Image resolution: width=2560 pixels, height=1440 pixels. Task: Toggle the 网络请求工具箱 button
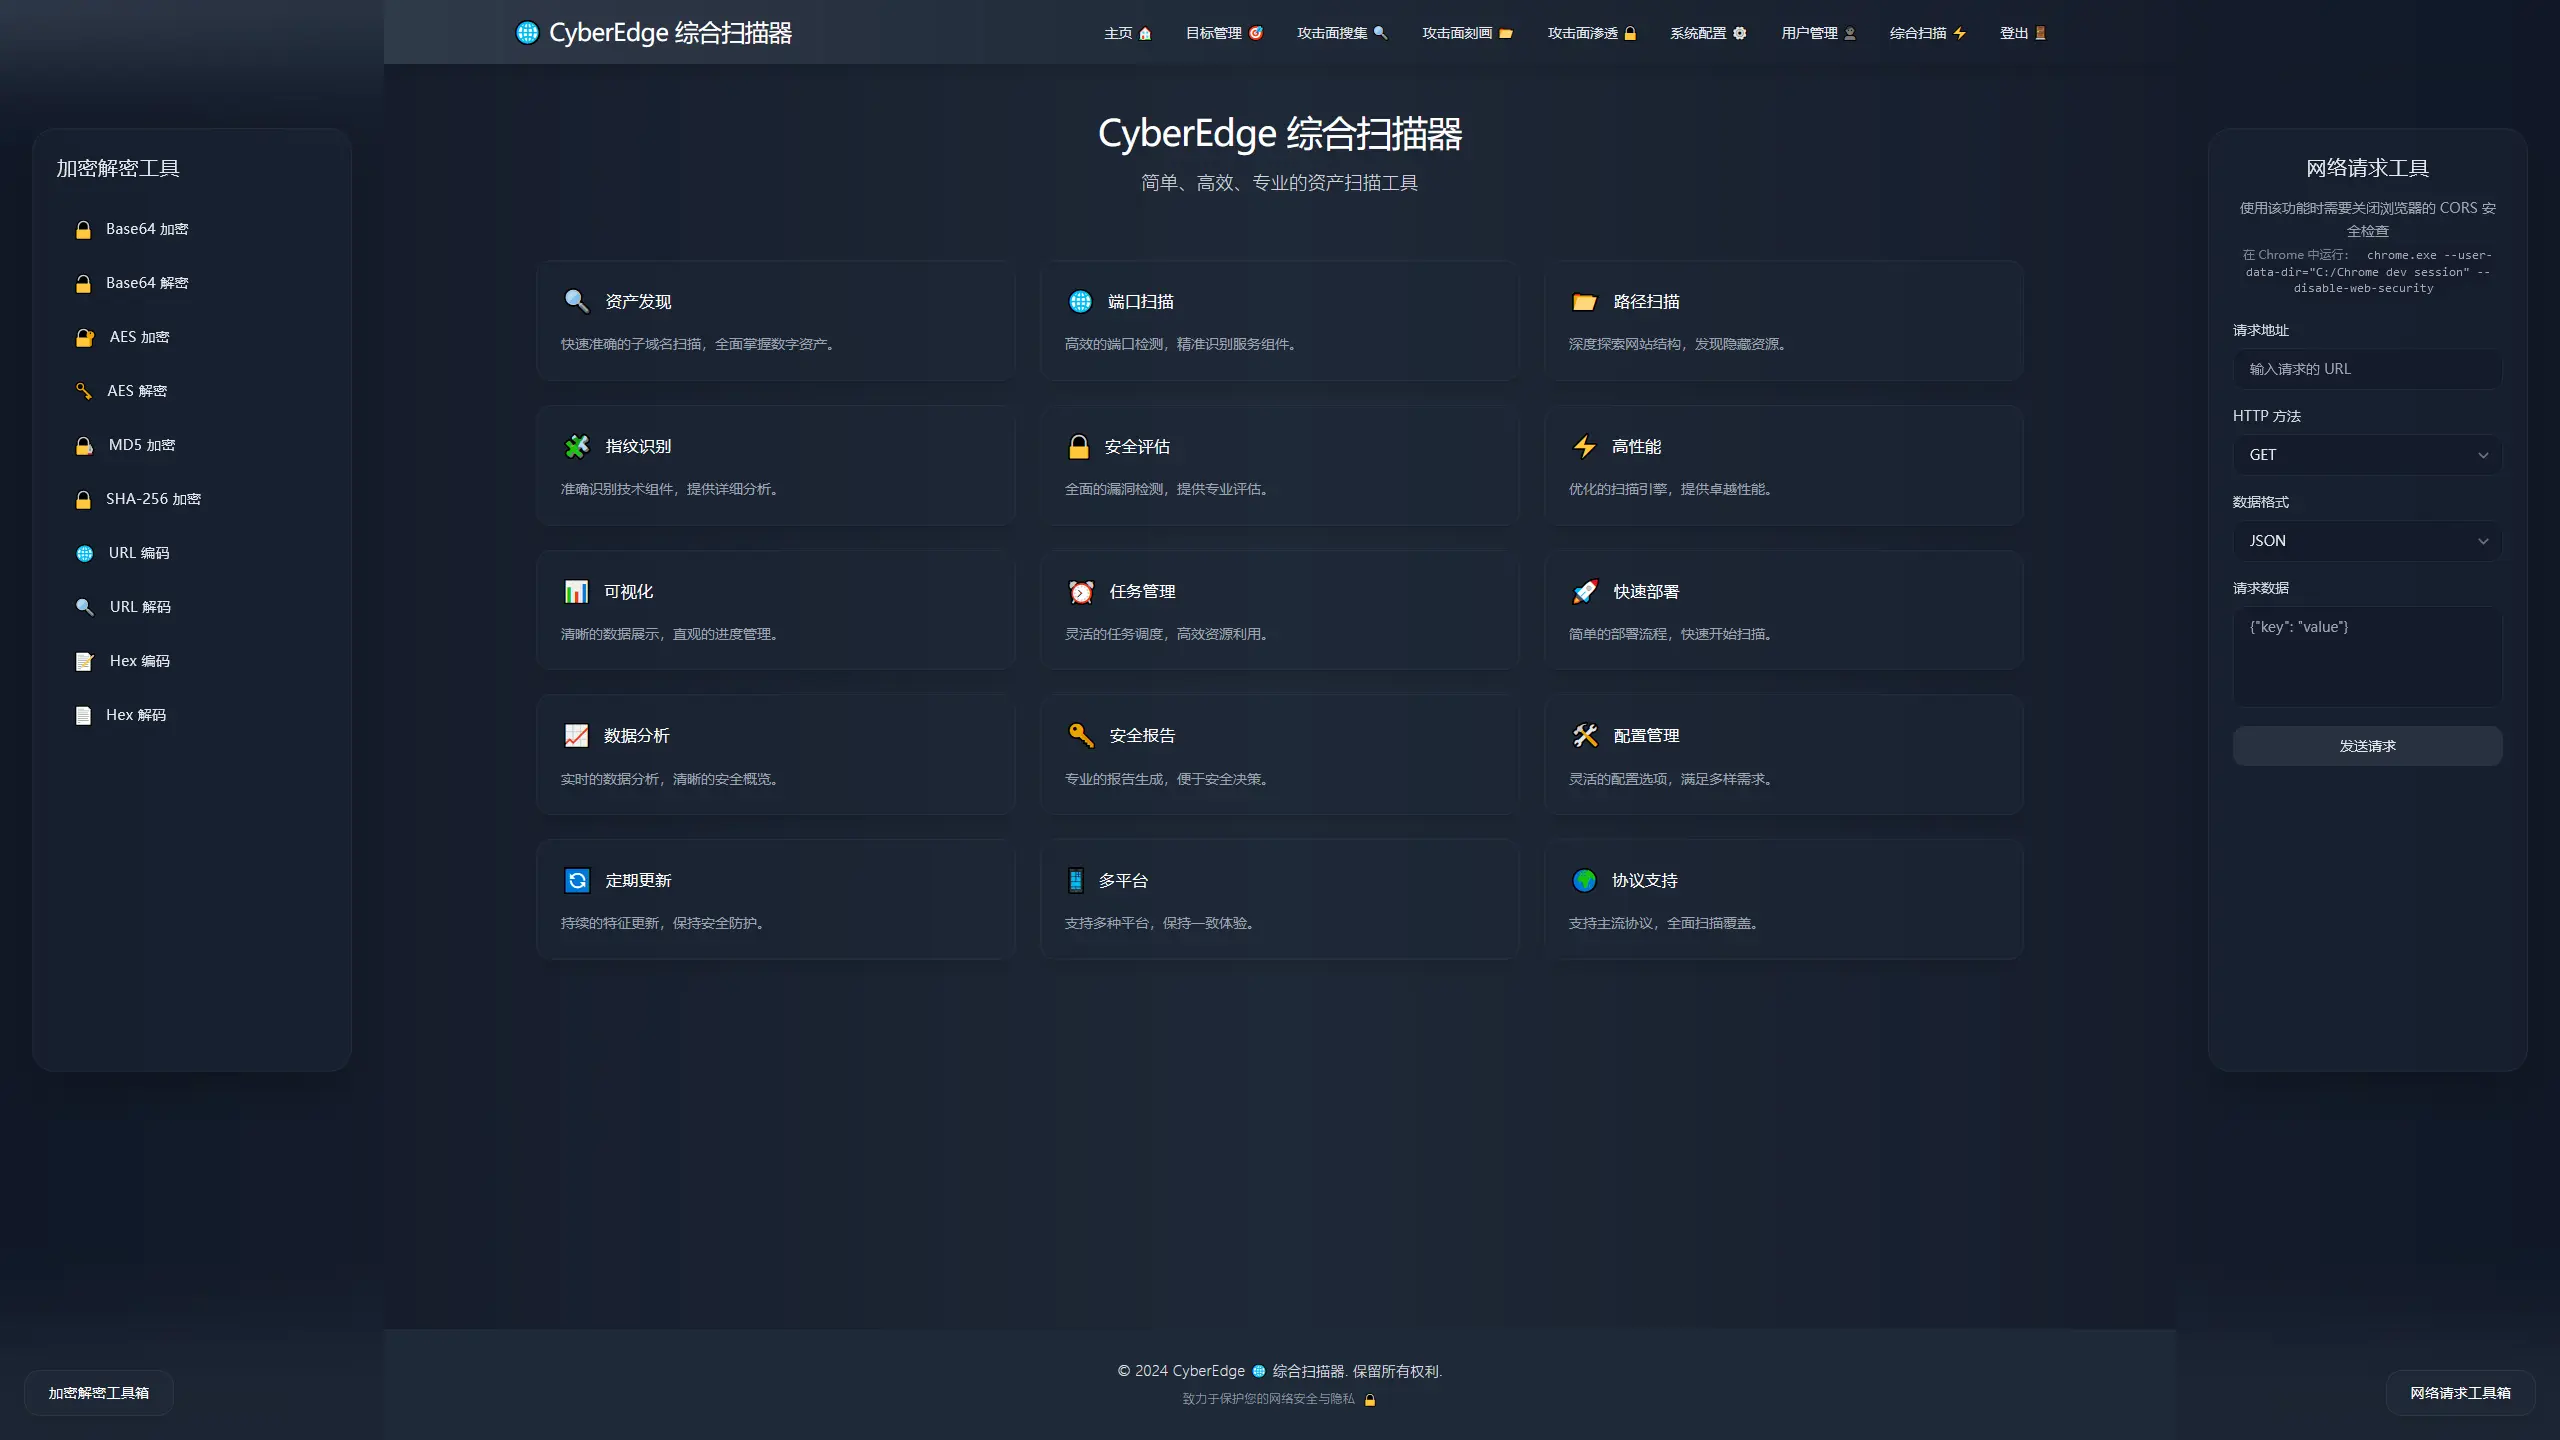[x=2460, y=1393]
